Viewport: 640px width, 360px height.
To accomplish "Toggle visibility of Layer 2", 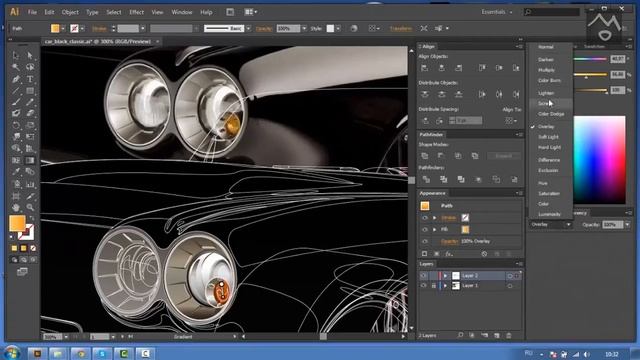I will tap(423, 276).
